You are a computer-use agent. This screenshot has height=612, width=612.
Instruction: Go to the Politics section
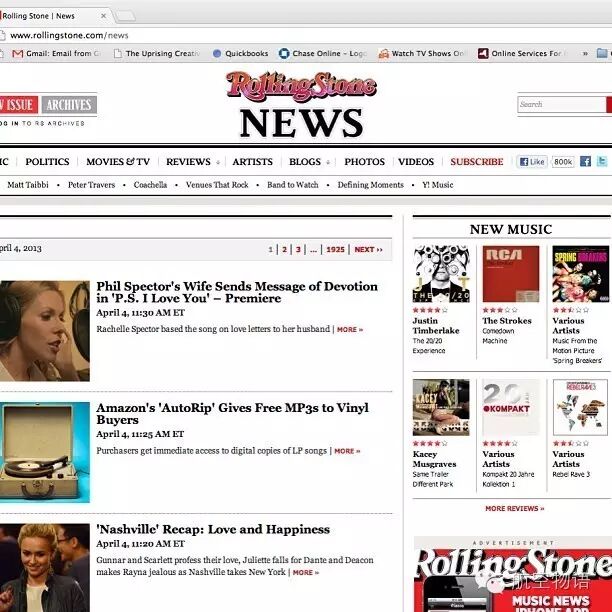coord(47,162)
